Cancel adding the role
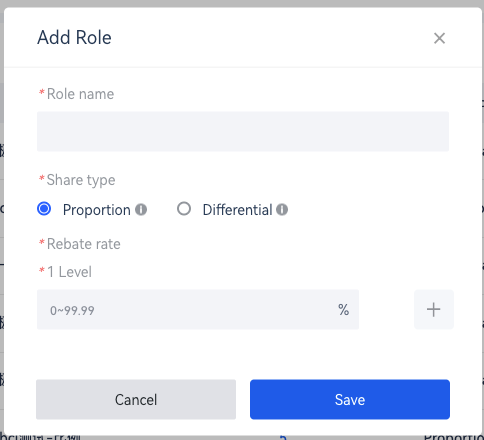The height and width of the screenshot is (440, 484). pyautogui.click(x=136, y=399)
